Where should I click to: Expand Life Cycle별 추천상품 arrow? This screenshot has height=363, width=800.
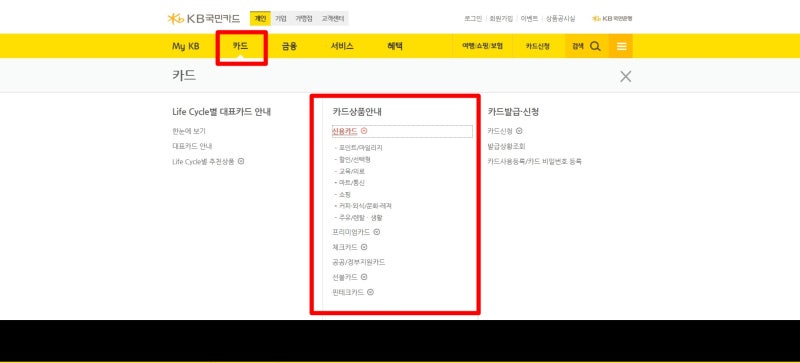click(x=241, y=161)
